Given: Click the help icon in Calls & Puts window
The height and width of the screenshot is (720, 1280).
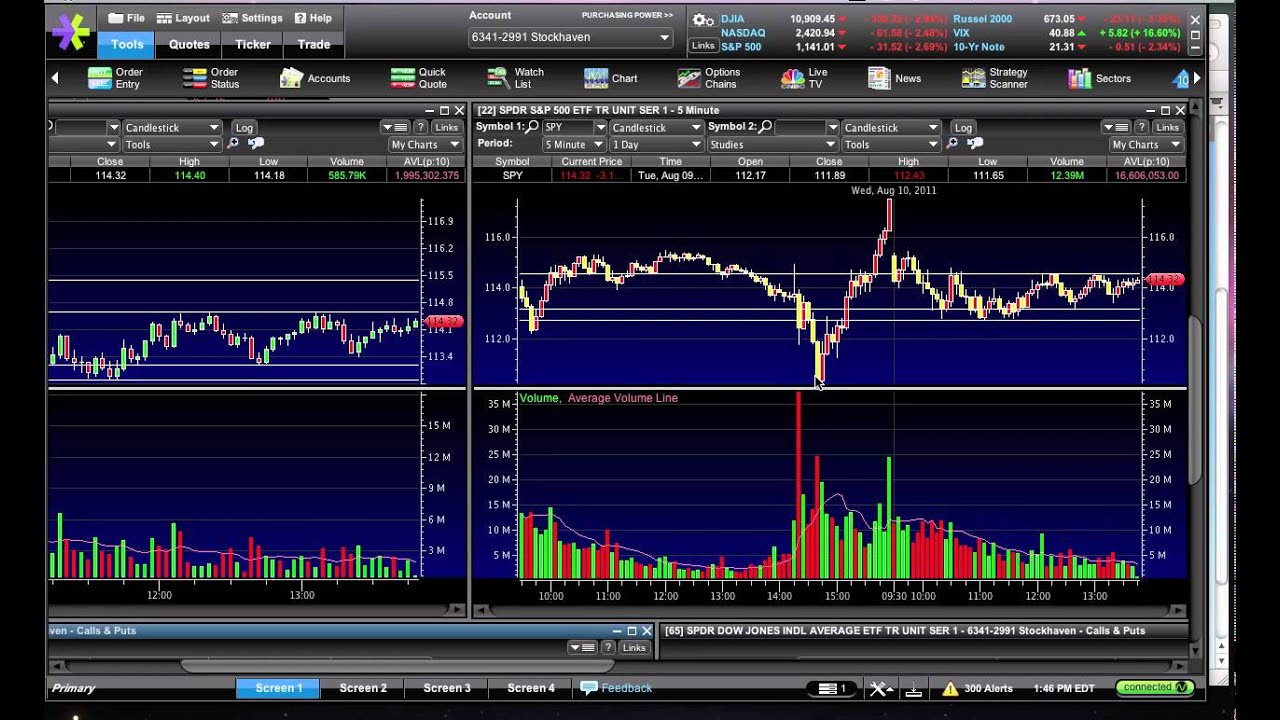Looking at the screenshot, I should (608, 647).
